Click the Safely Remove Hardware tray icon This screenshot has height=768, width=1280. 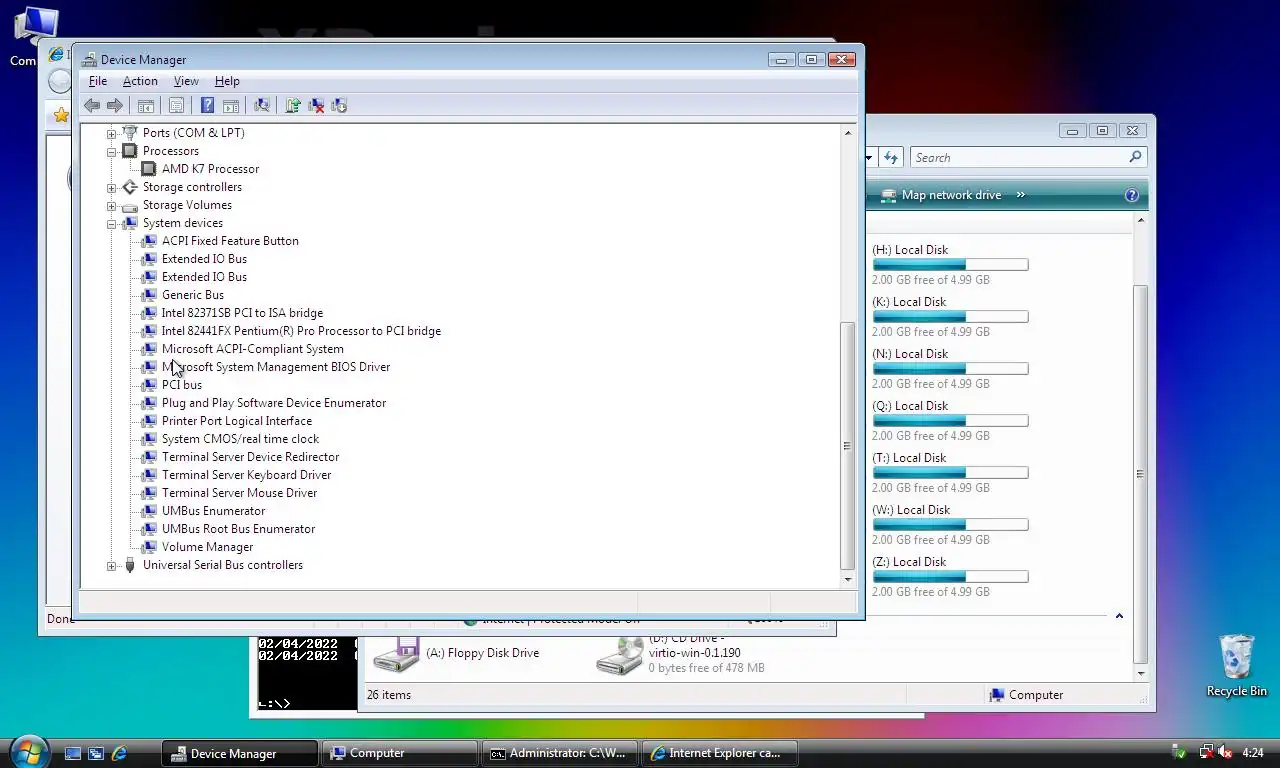(1180, 753)
